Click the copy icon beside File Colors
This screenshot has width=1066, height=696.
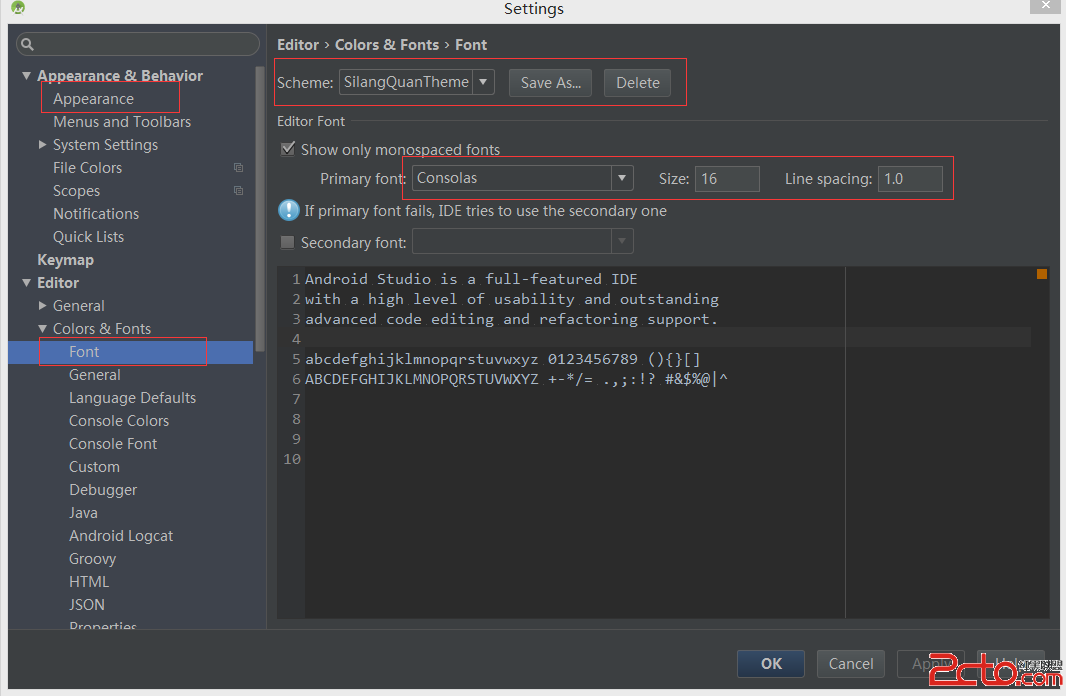click(239, 168)
